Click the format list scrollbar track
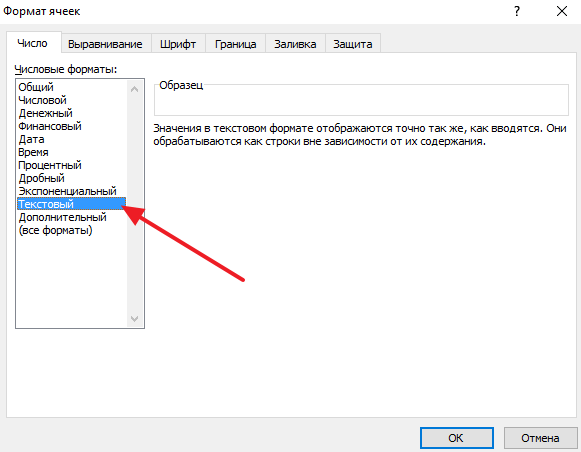The width and height of the screenshot is (581, 452). (x=135, y=204)
